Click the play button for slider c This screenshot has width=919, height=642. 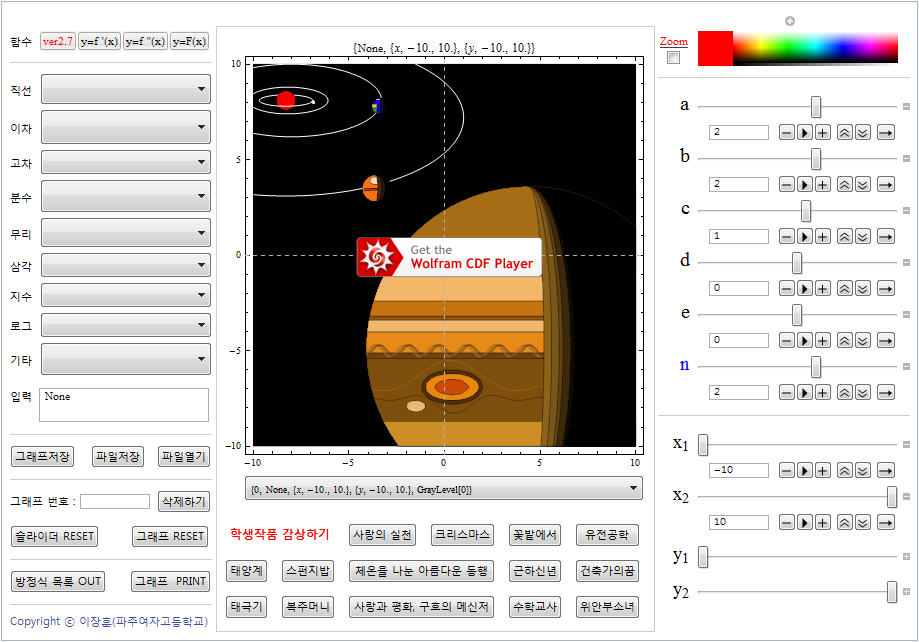coord(805,236)
